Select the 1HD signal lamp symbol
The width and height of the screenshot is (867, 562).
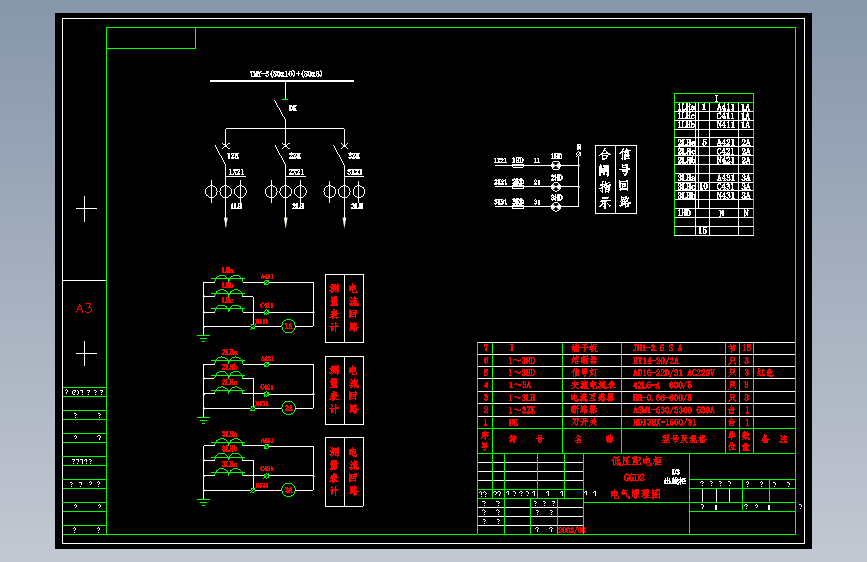[556, 165]
